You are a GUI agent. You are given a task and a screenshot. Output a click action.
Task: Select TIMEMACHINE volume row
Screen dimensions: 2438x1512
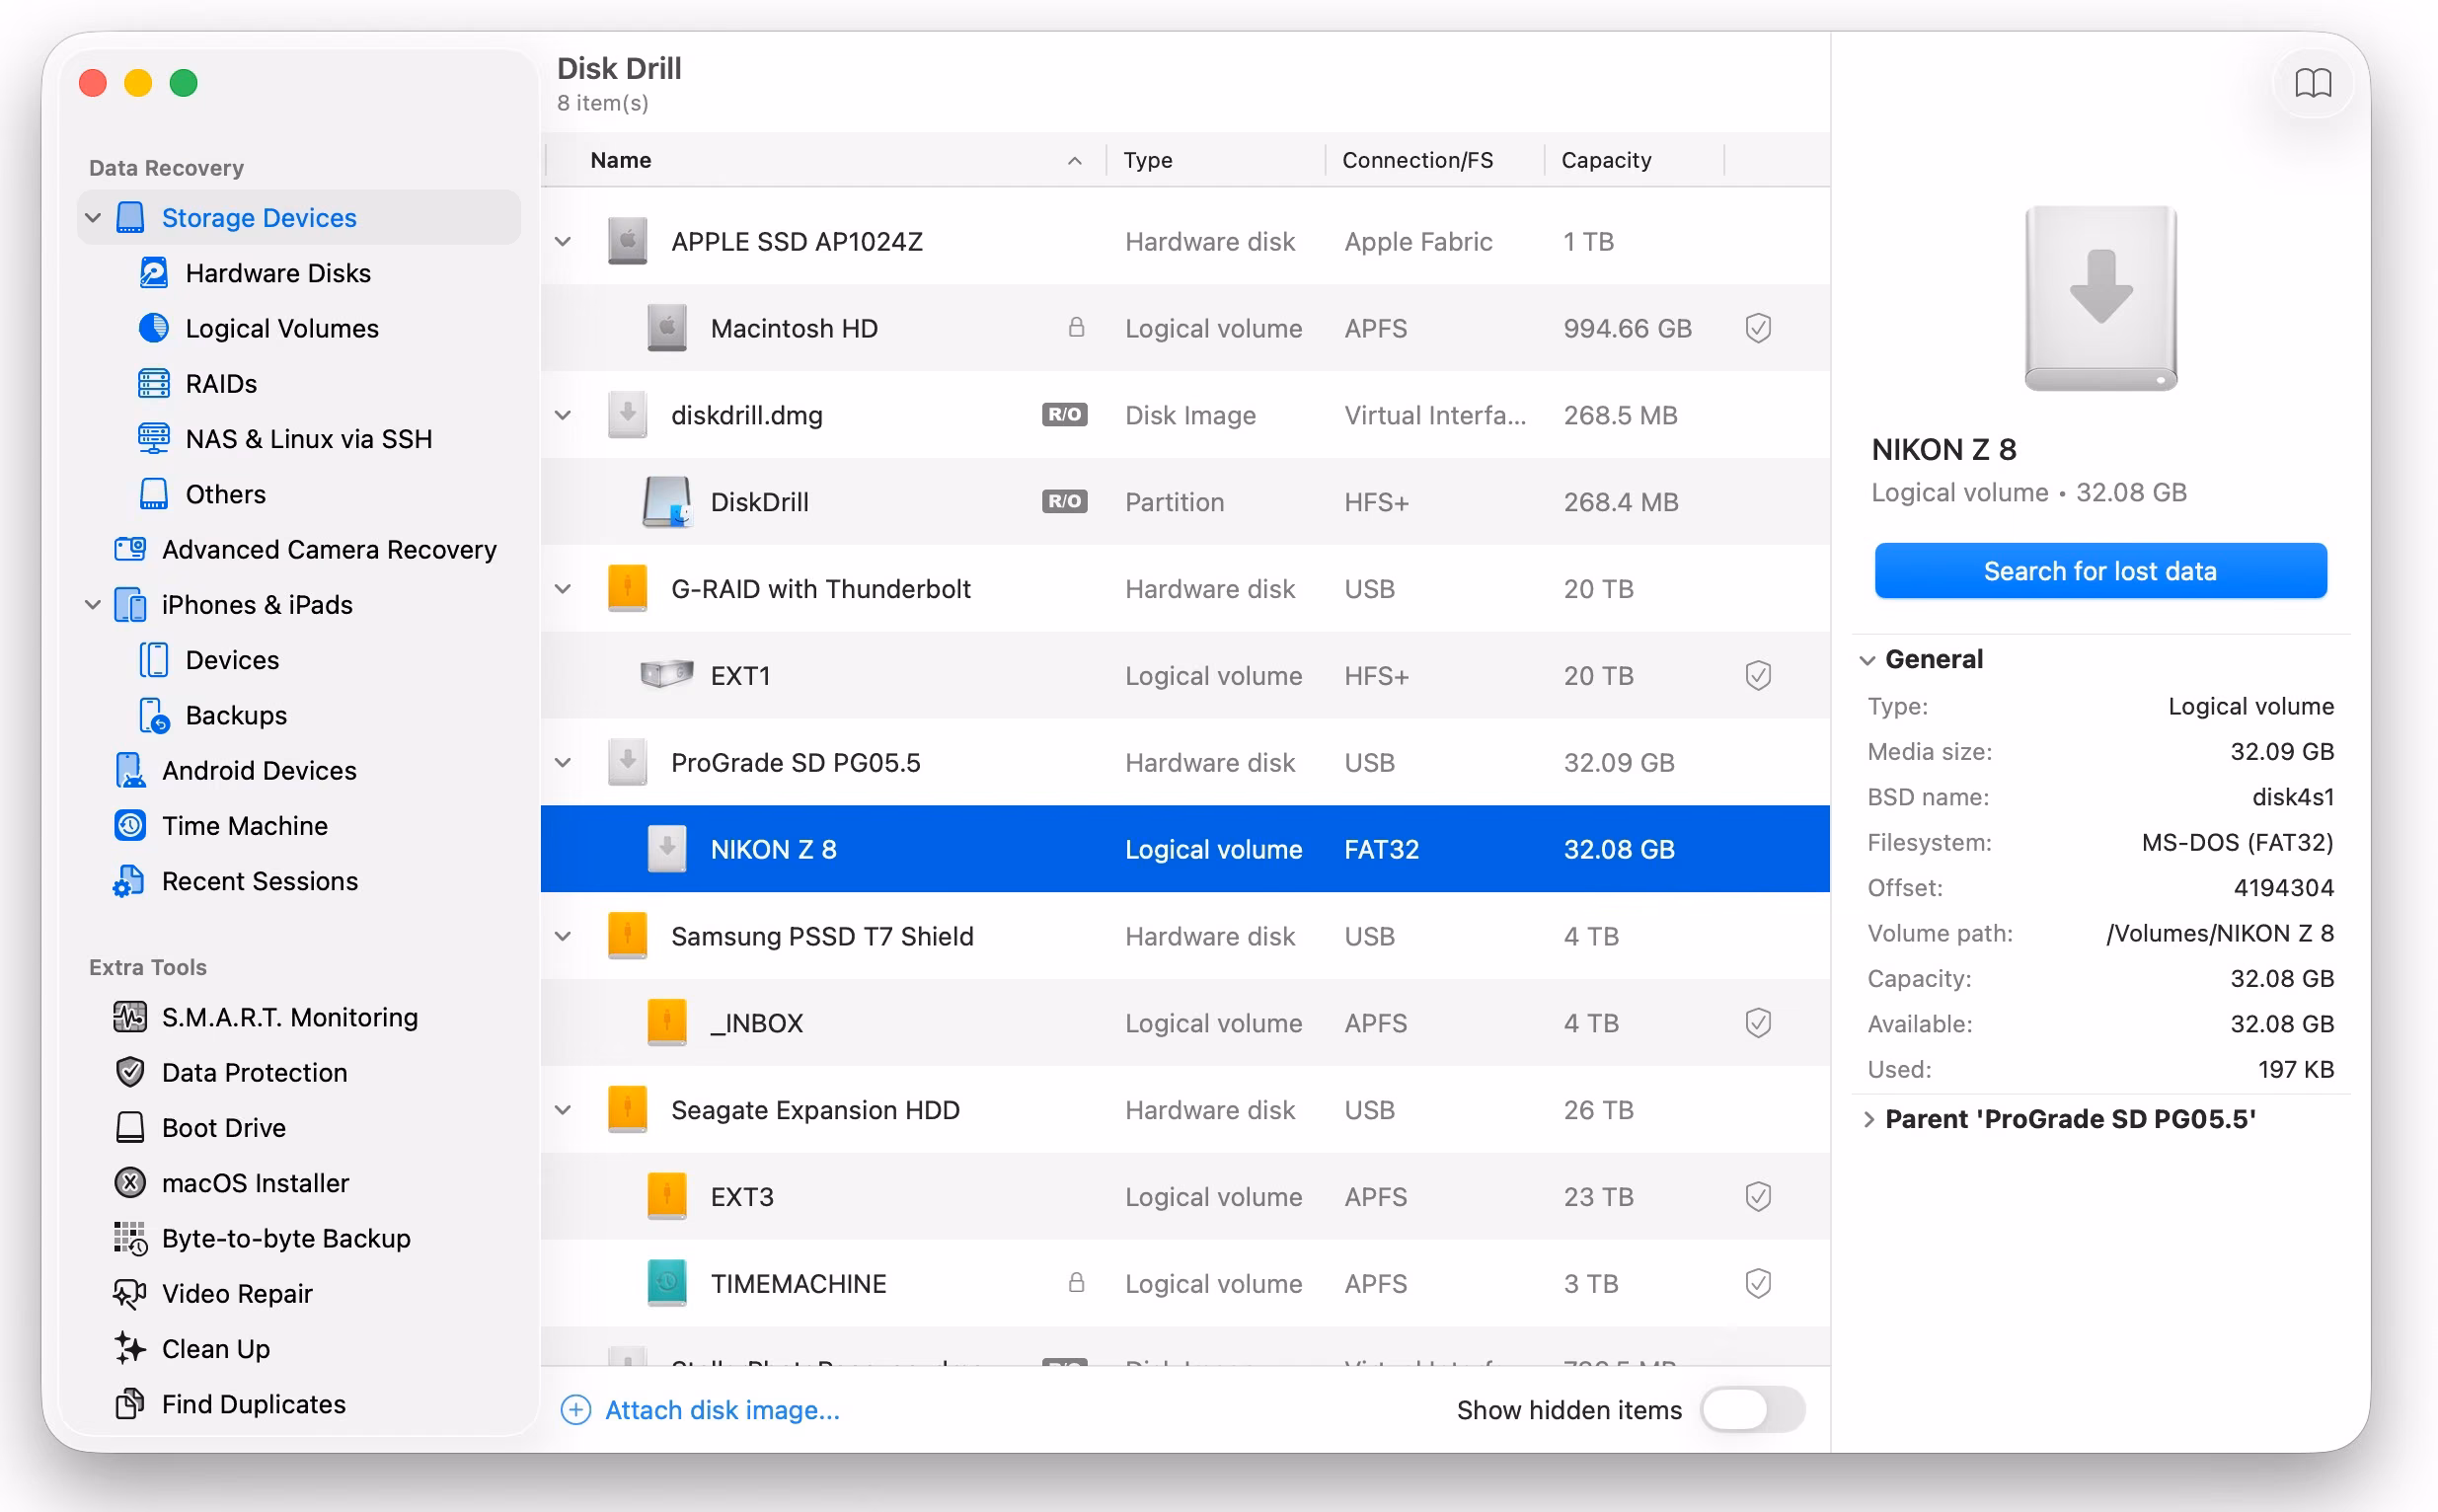coord(1185,1284)
